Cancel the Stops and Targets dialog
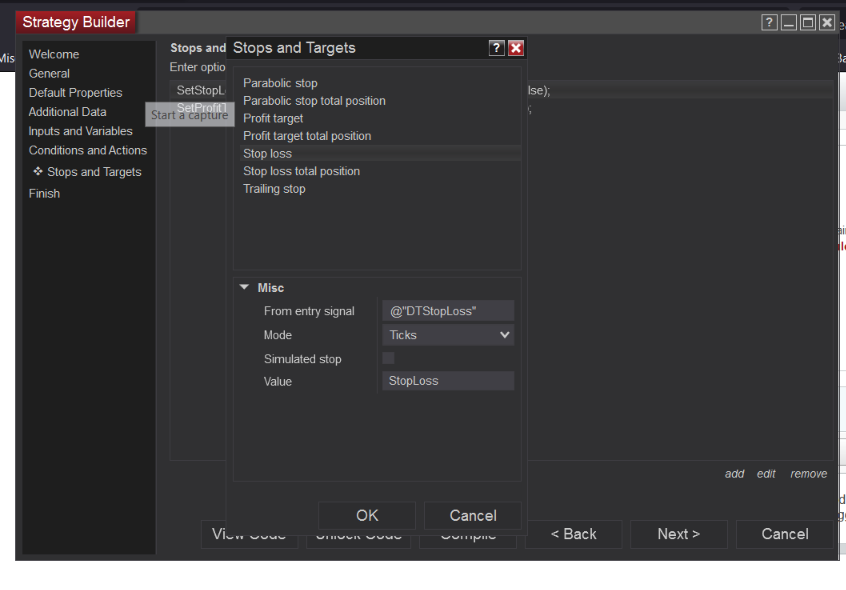The image size is (846, 590). point(473,516)
